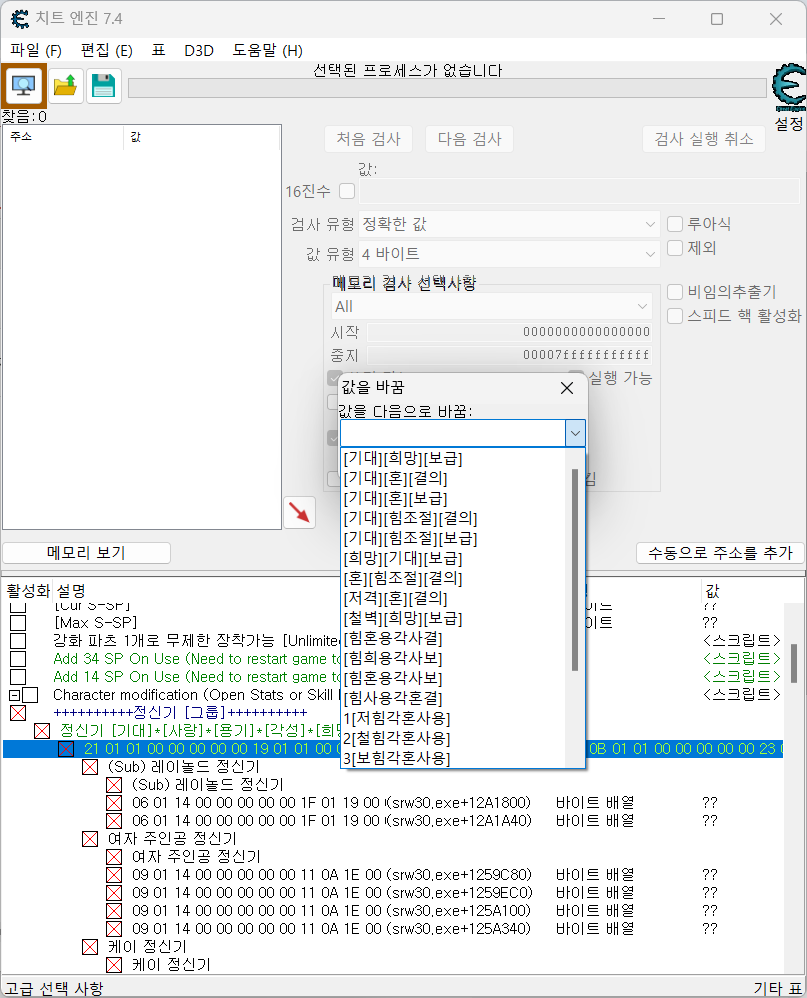Enable the 스피드 핵 활성화 checkbox

click(675, 315)
